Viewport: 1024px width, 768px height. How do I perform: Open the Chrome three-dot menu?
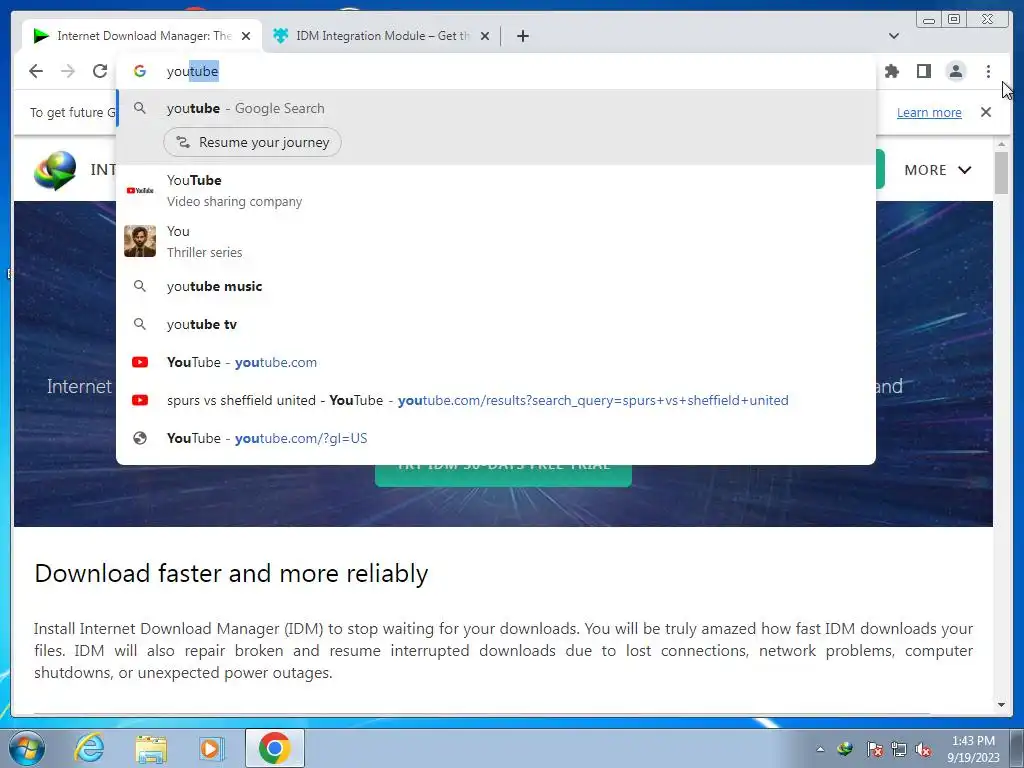988,71
